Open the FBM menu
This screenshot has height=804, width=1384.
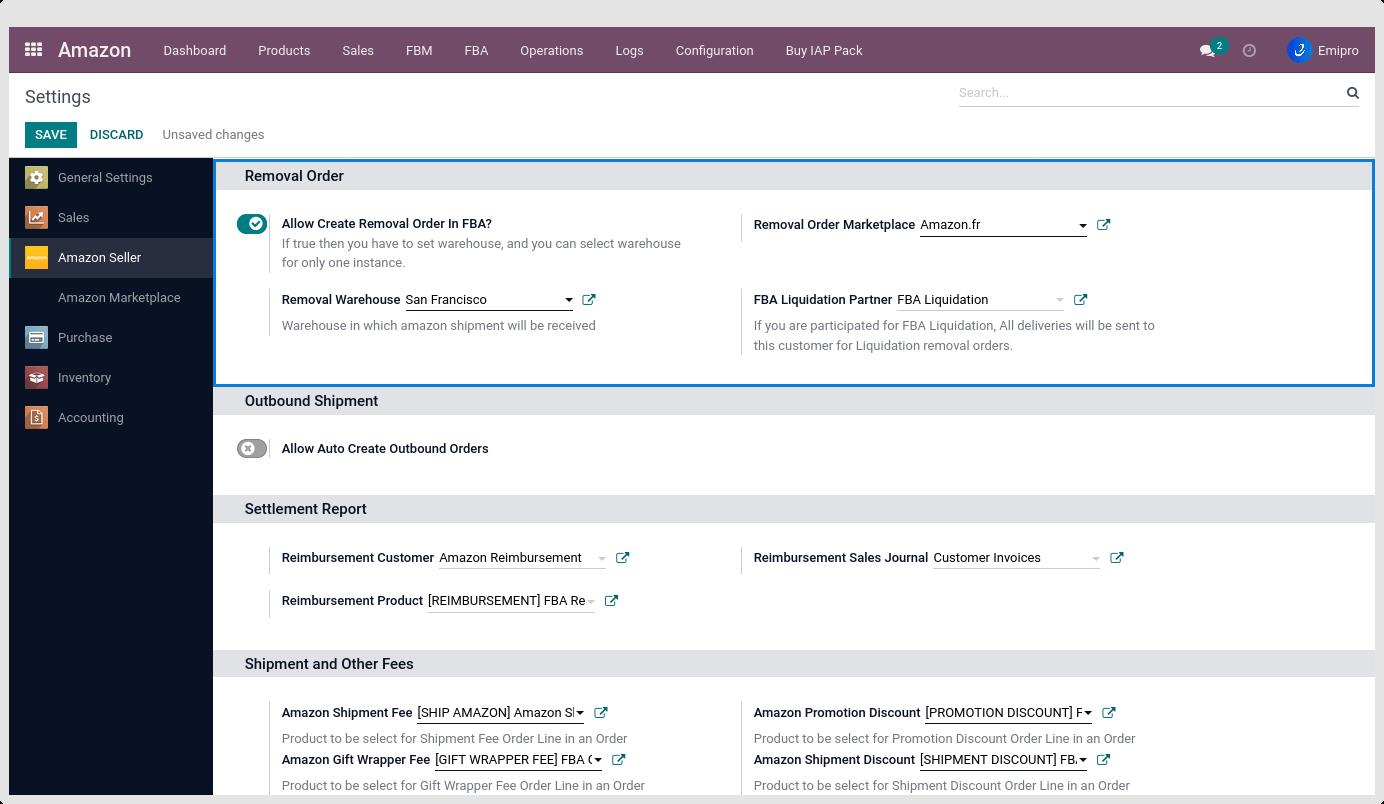[x=419, y=50]
